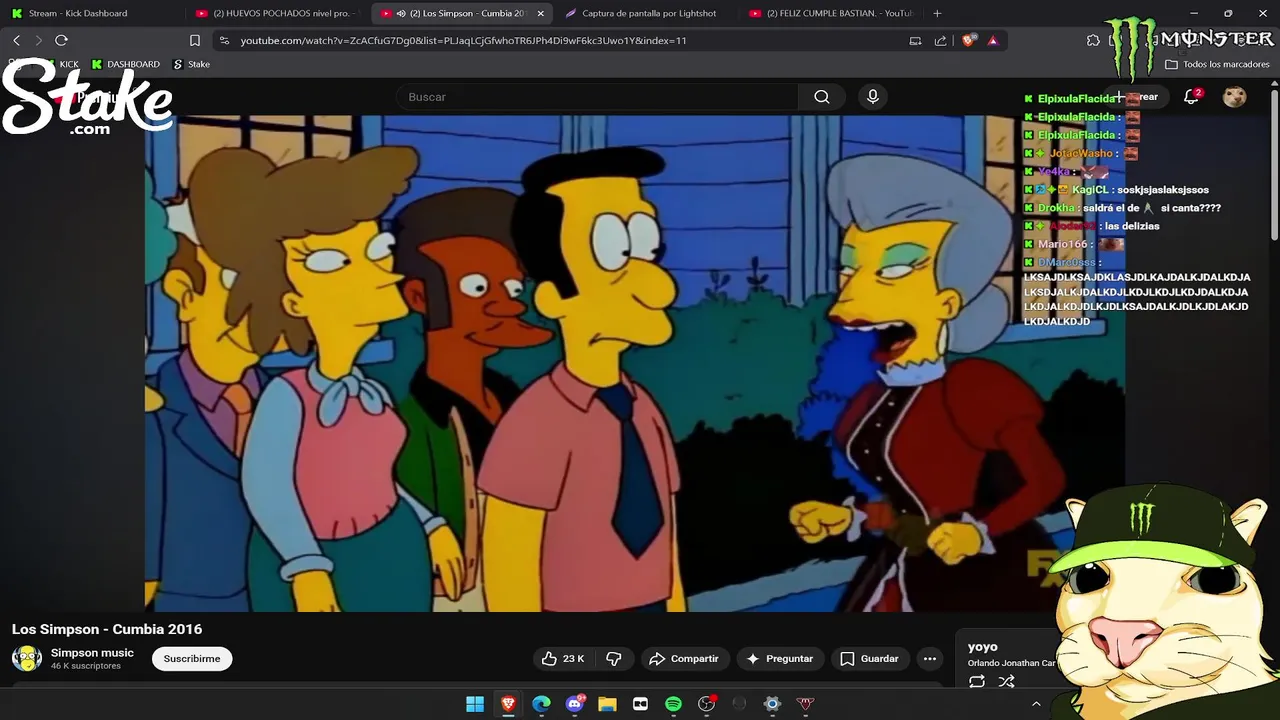This screenshot has height=720, width=1280.
Task: Switch to HUEVOS POCHADOS tab
Action: click(x=275, y=13)
